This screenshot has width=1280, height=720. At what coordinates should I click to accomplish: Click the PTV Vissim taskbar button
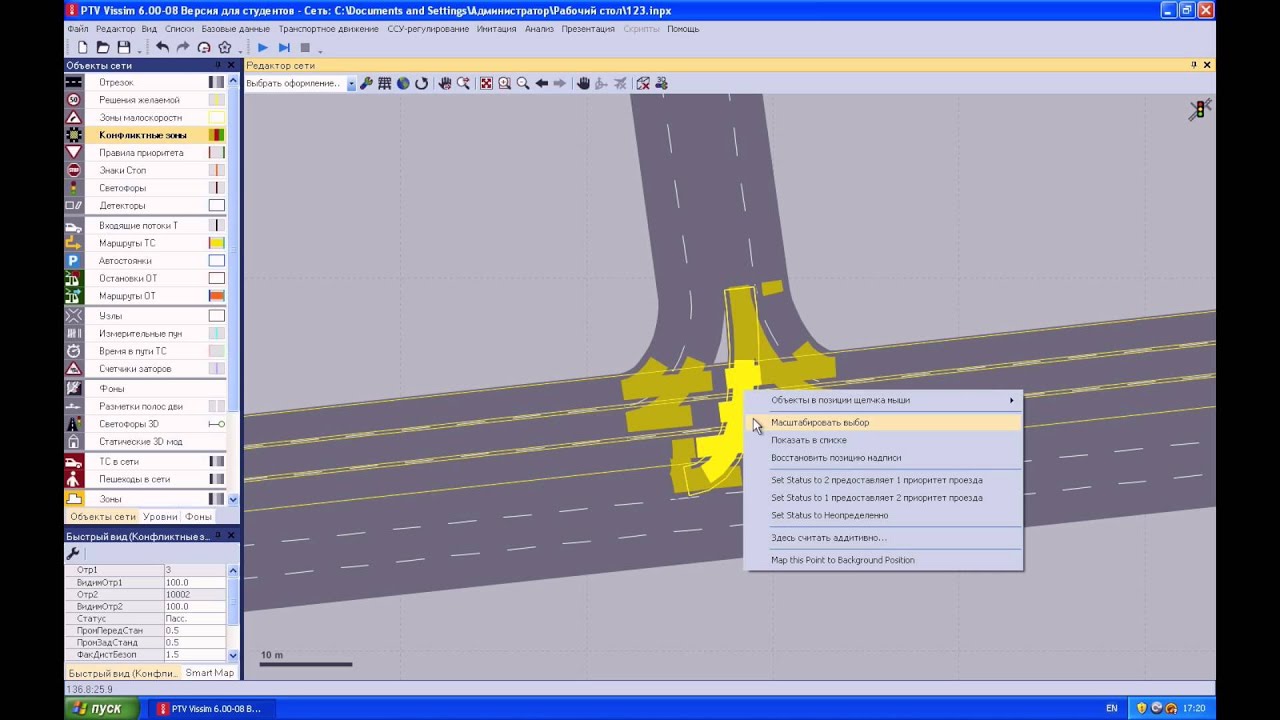212,708
